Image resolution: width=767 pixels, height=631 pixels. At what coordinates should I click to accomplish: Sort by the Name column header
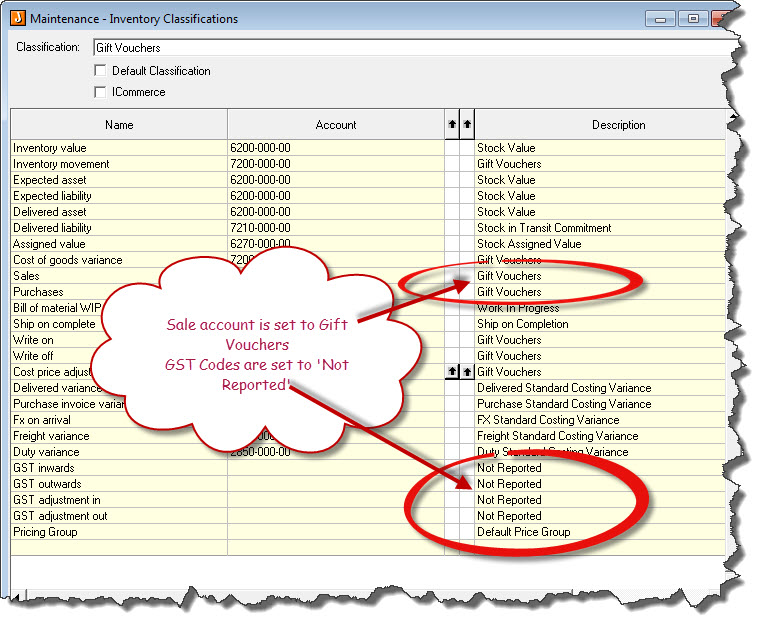click(x=119, y=125)
